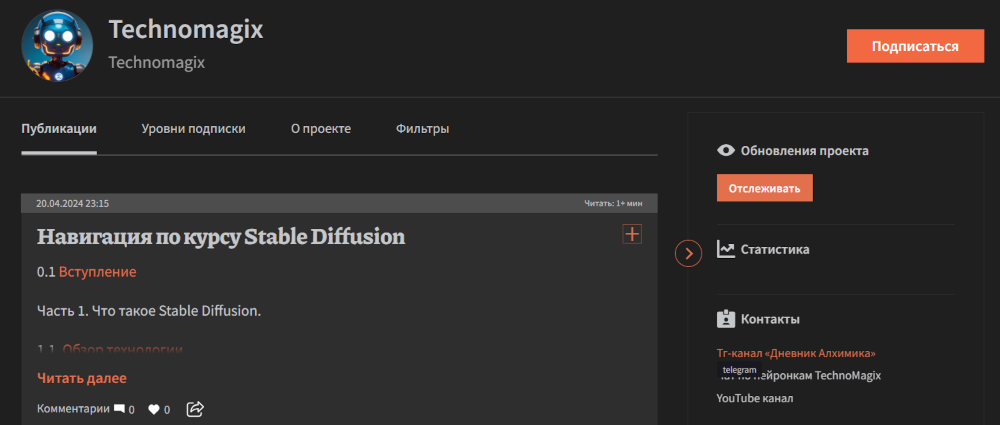
Task: Open the чат по нейронкам TechnoMagix link
Action: 799,375
